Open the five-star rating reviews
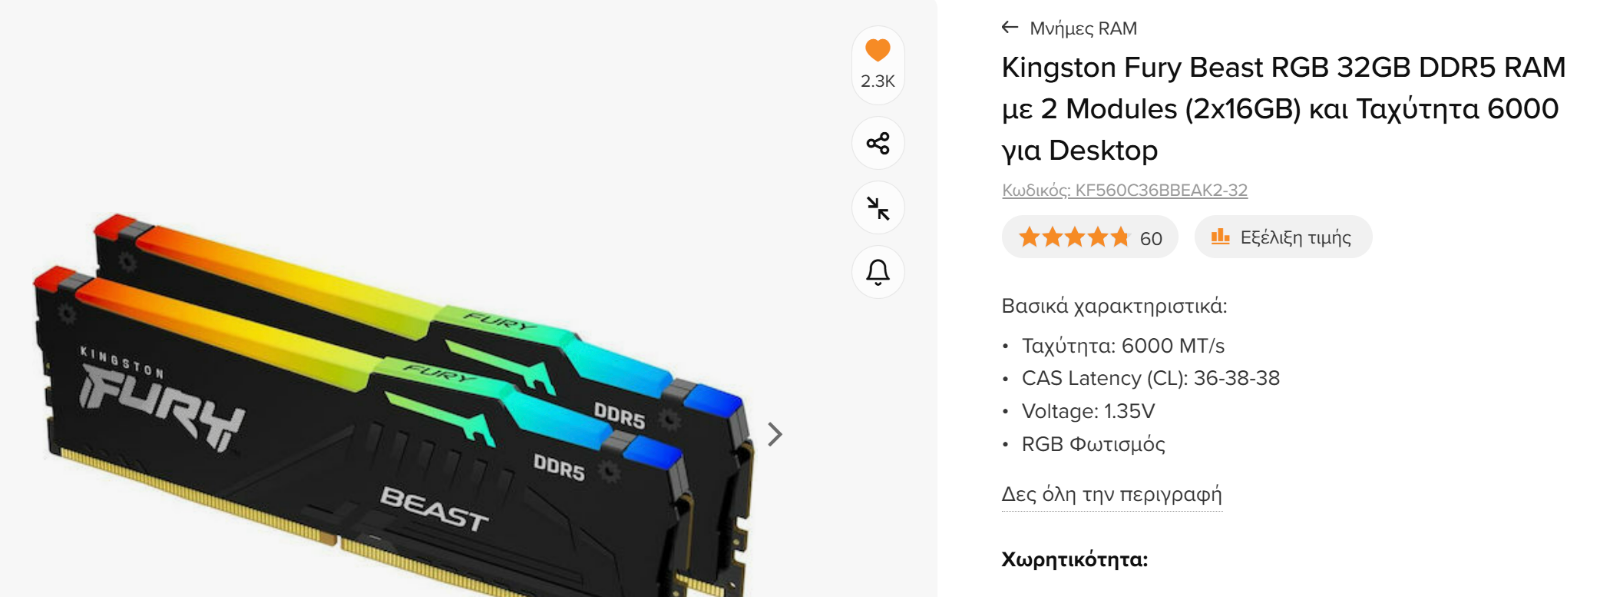This screenshot has height=597, width=1600. click(1074, 237)
